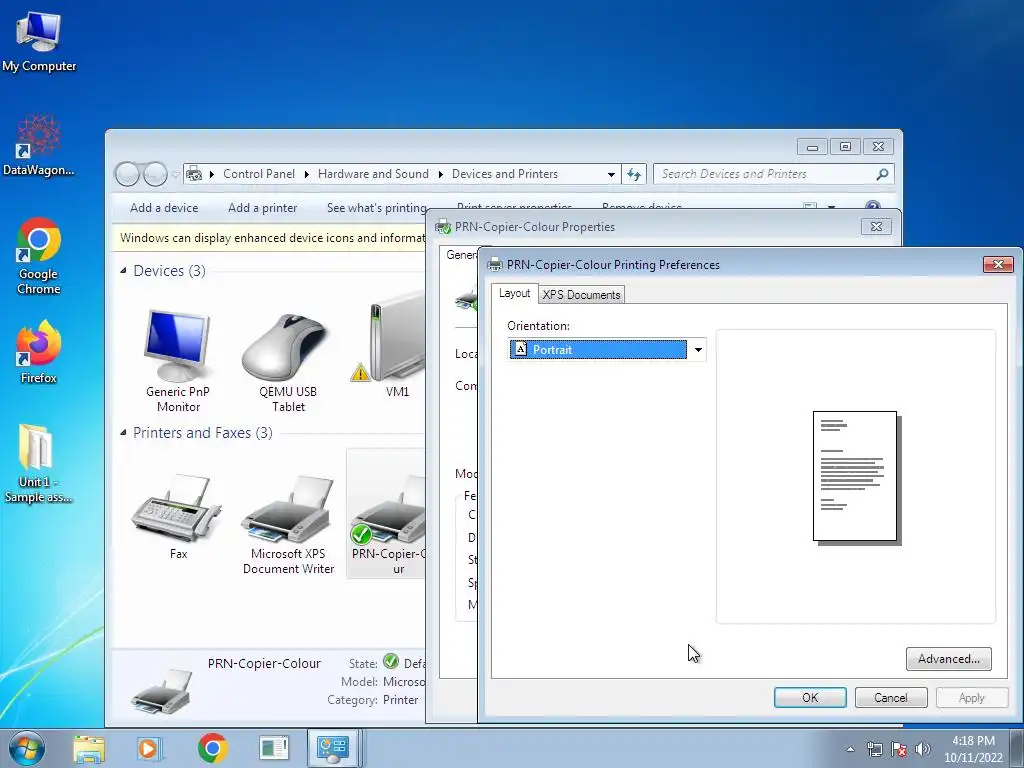This screenshot has width=1024, height=768.
Task: Click Control Panel in the breadcrumb
Action: 259,174
